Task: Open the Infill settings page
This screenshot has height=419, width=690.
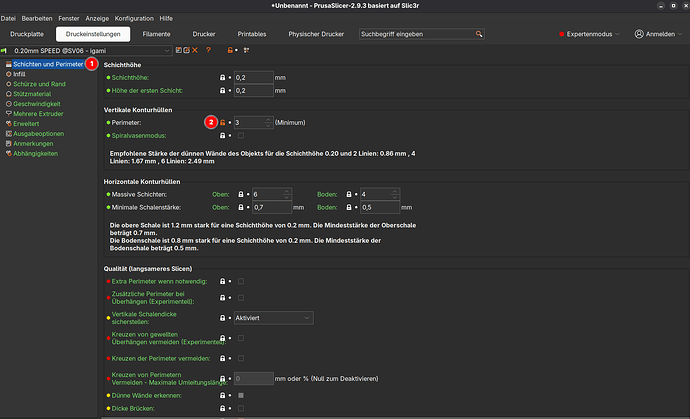Action: click(20, 74)
